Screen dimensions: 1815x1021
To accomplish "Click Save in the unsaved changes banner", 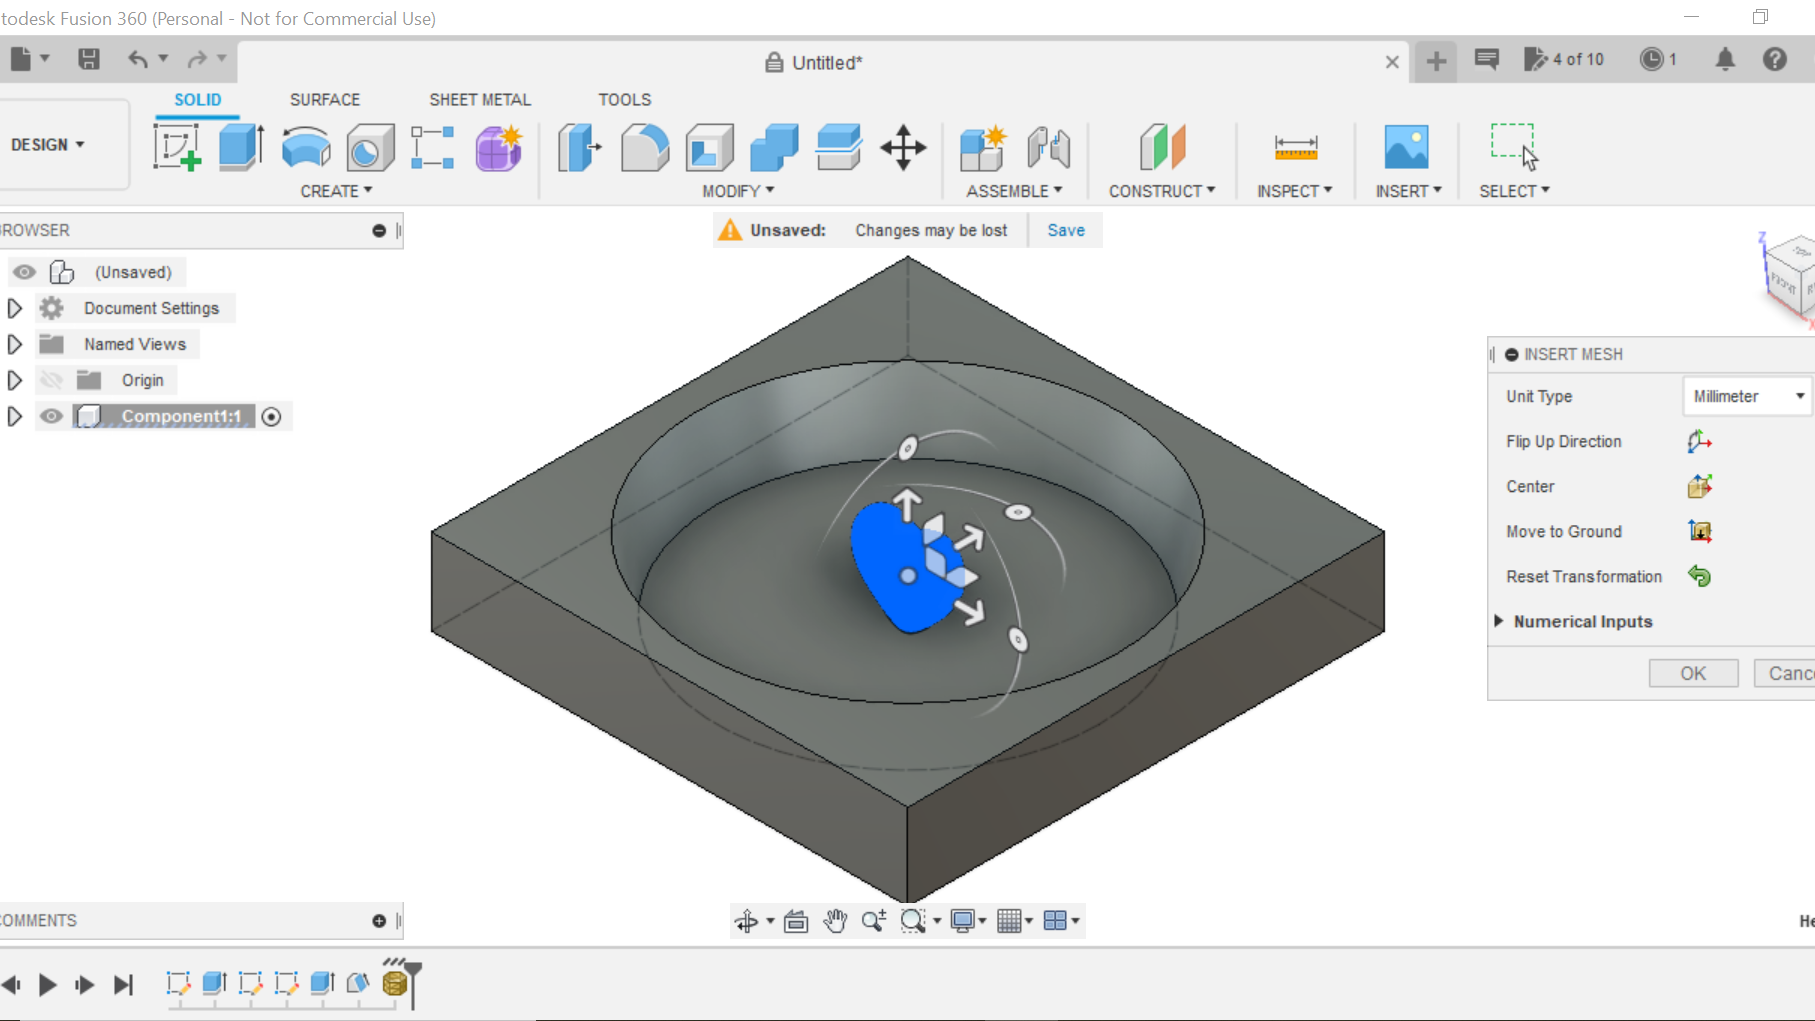I will [1065, 230].
